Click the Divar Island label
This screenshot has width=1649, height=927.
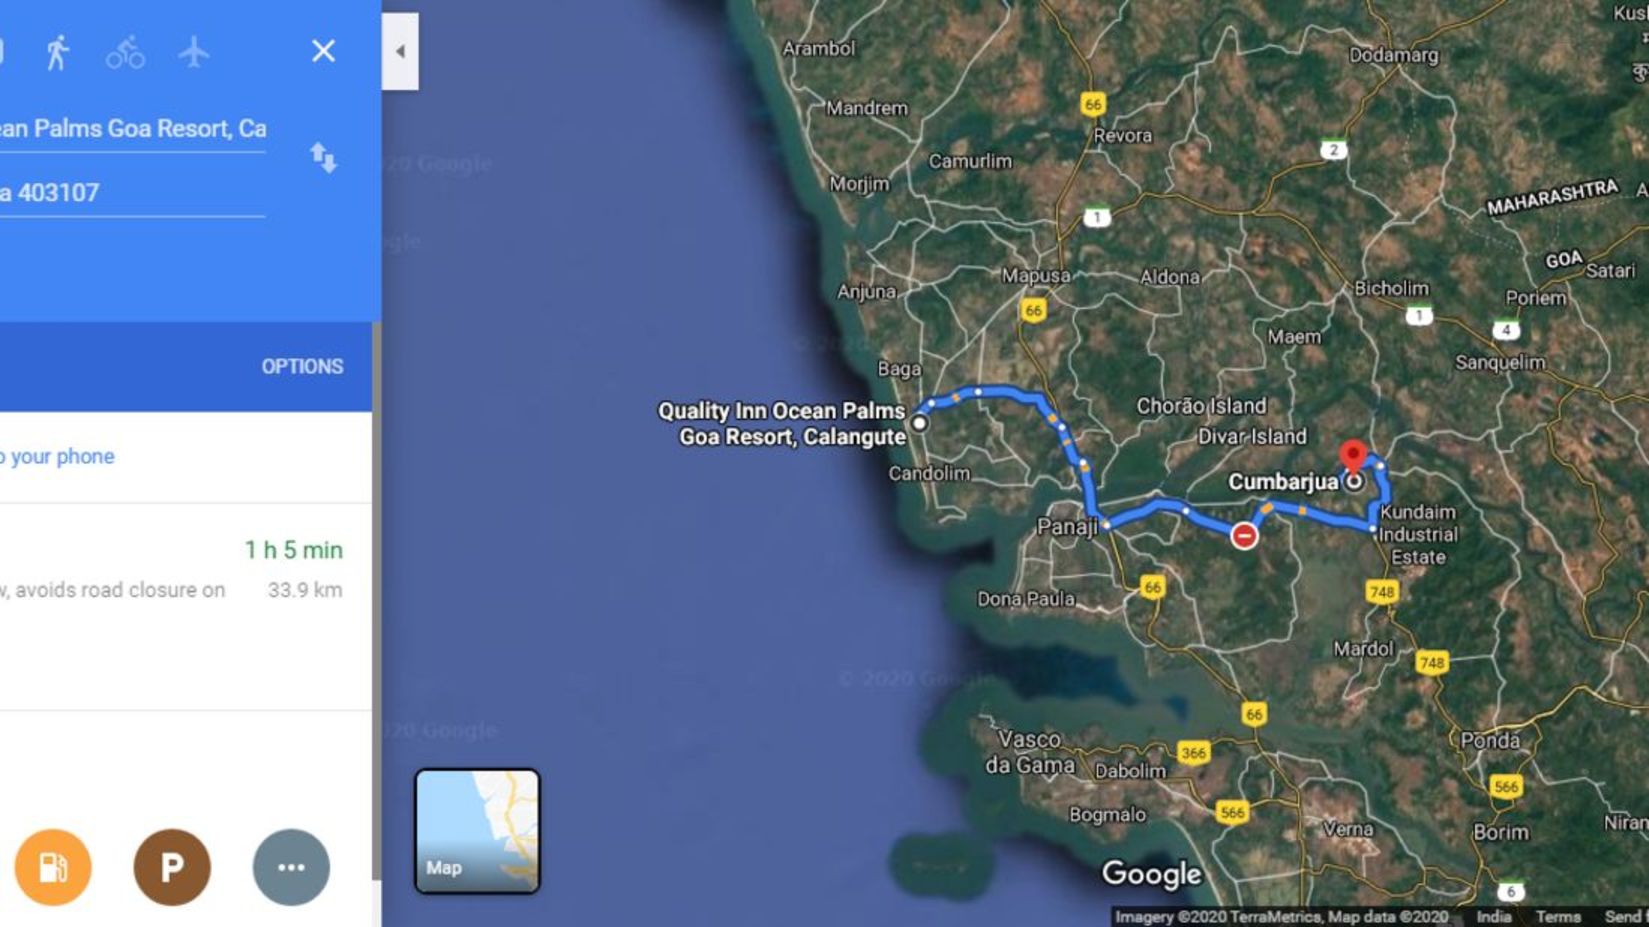tap(1252, 436)
